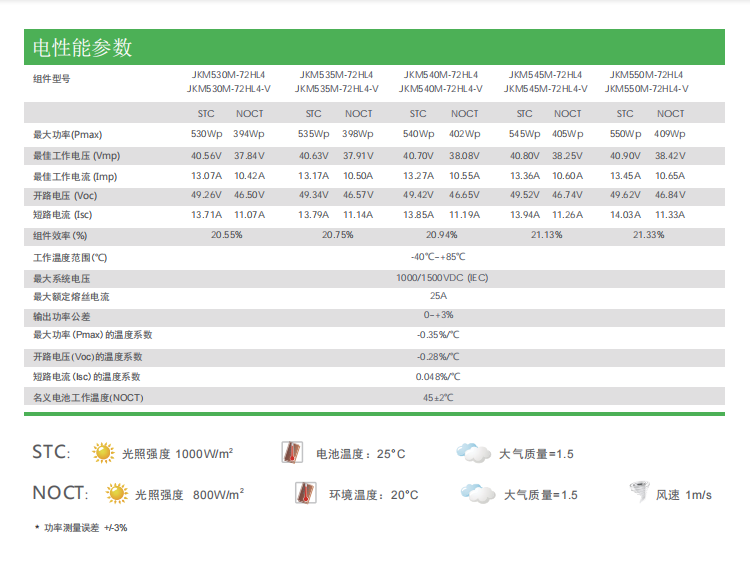The height and width of the screenshot is (566, 750).
Task: Click the 短路电流 (Isc) row label
Action: click(x=62, y=215)
